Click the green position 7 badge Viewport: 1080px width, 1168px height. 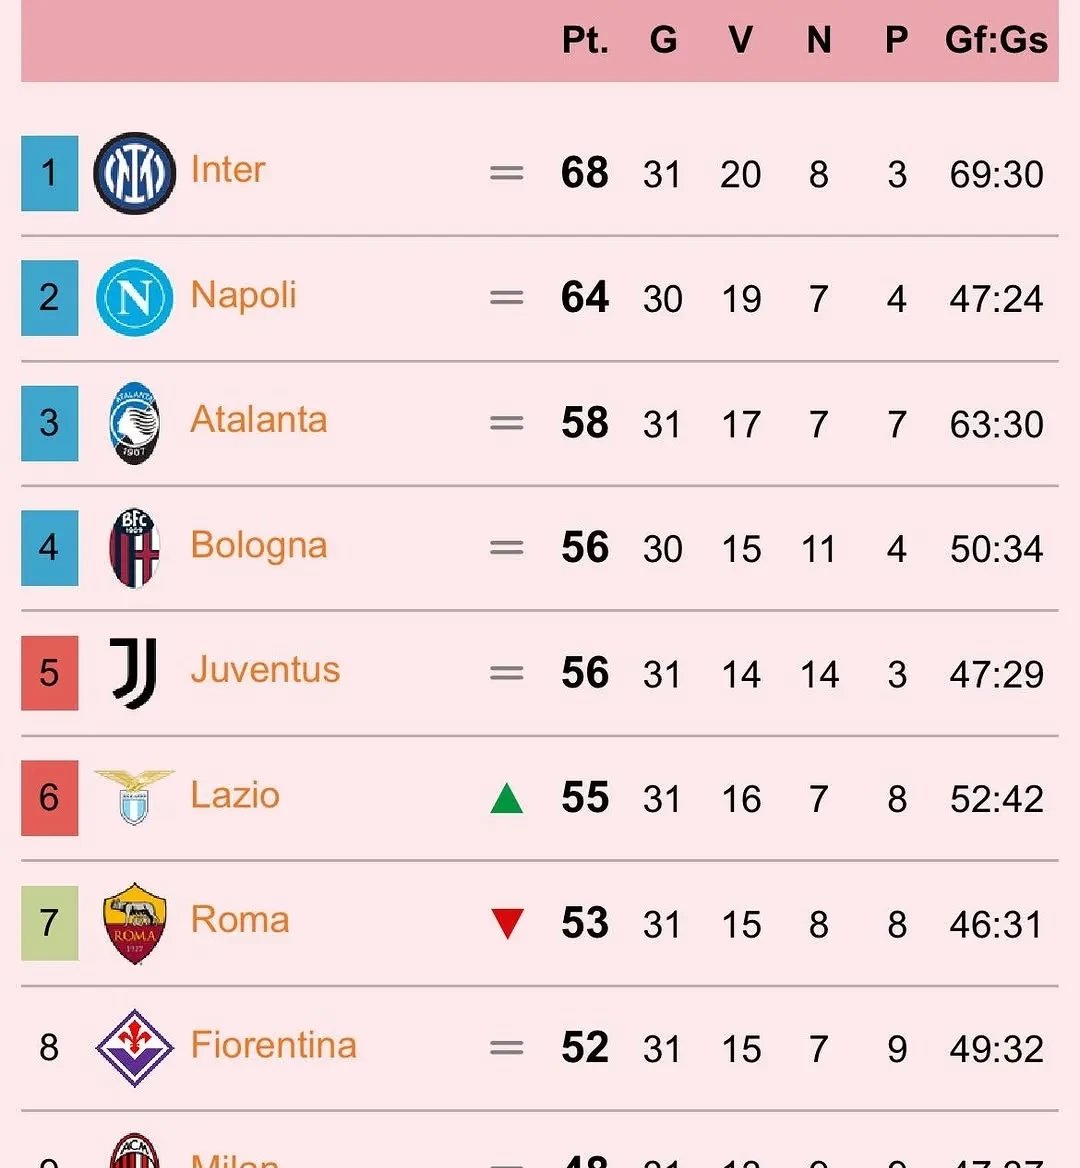click(49, 922)
